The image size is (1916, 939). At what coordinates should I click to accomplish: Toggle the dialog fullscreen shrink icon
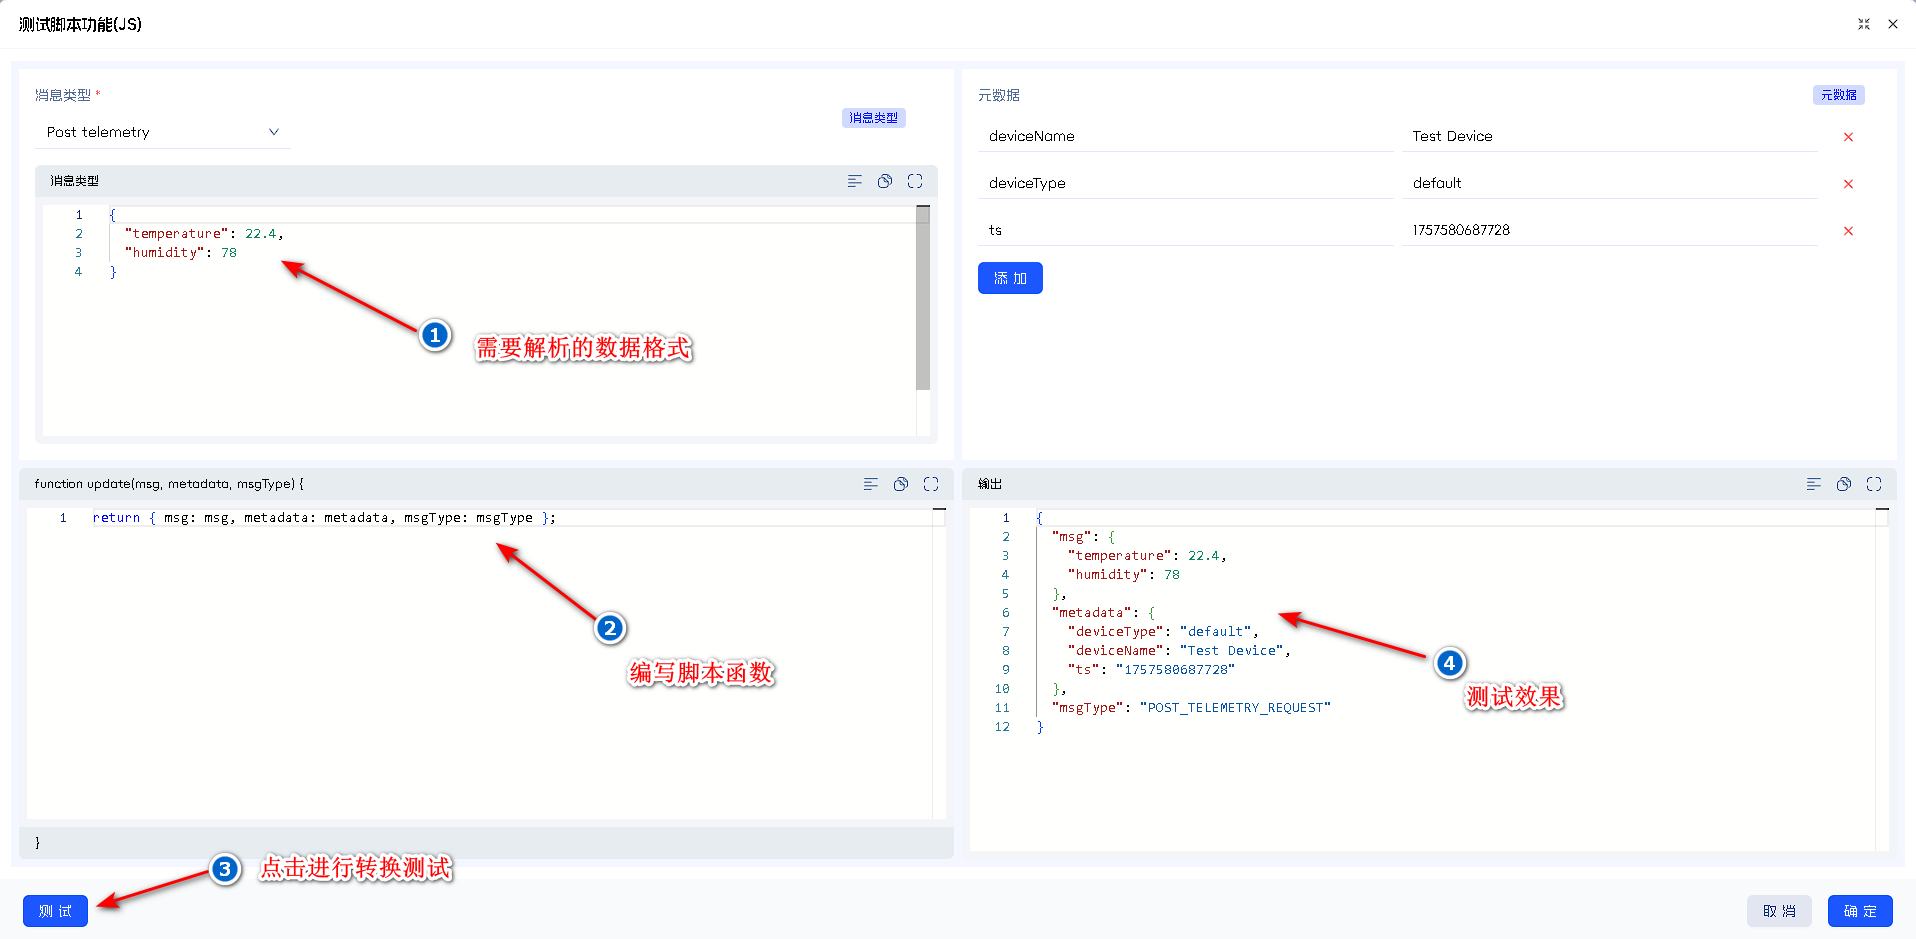[1864, 24]
